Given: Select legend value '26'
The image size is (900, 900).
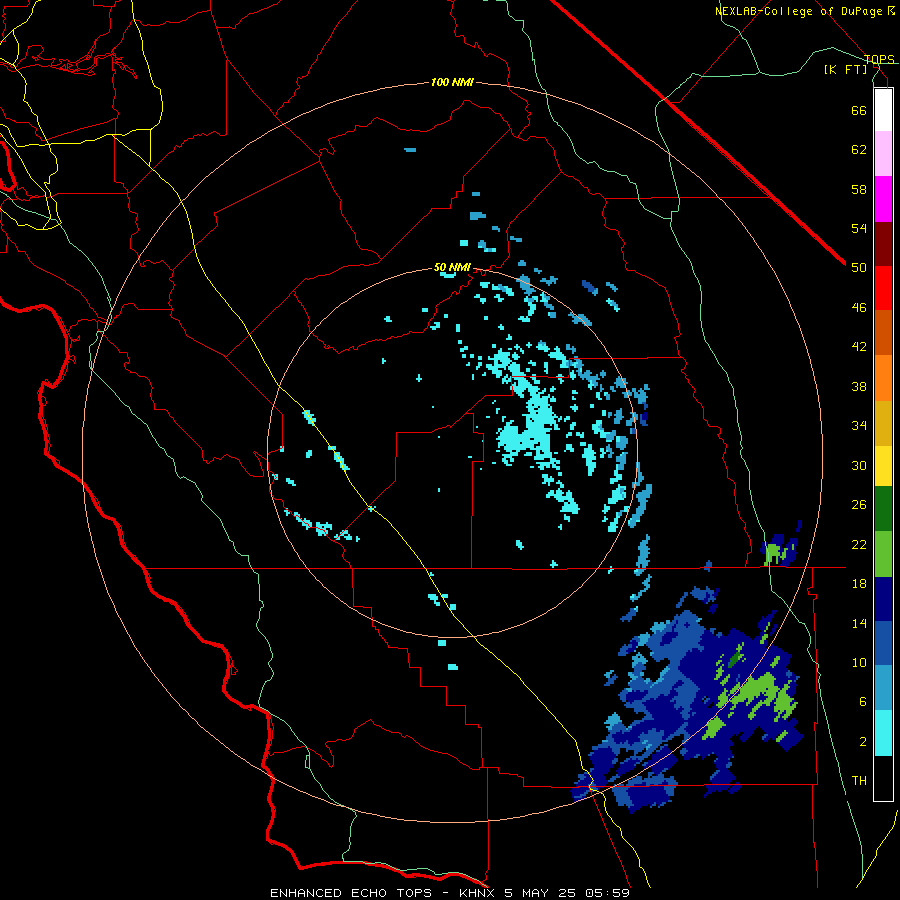Looking at the screenshot, I should (x=859, y=505).
